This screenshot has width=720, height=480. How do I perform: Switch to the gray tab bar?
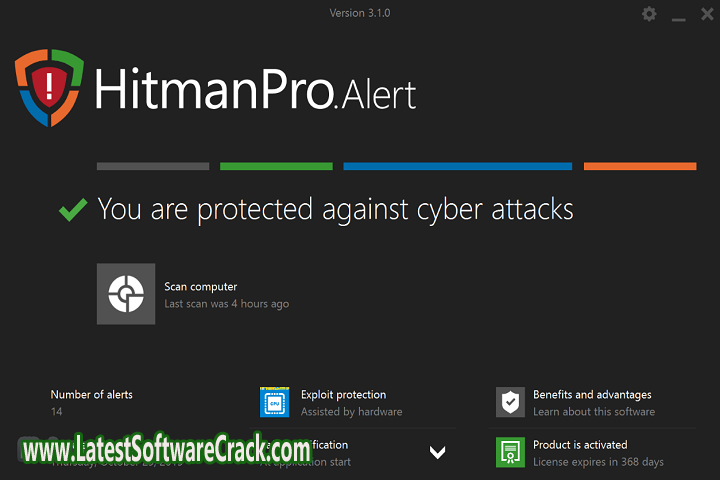click(153, 166)
